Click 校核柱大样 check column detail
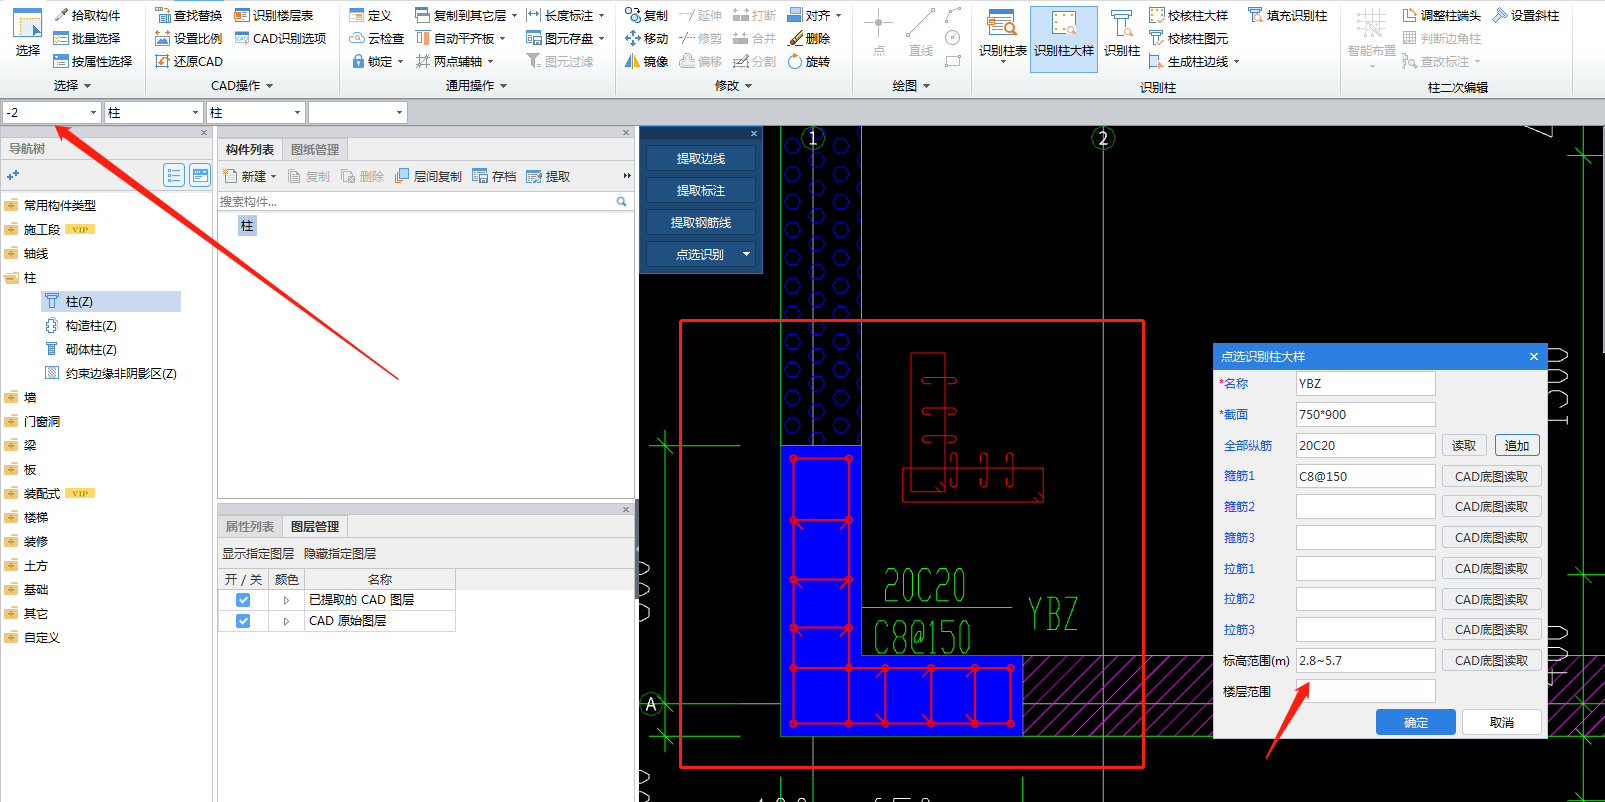1605x802 pixels. click(x=1188, y=15)
